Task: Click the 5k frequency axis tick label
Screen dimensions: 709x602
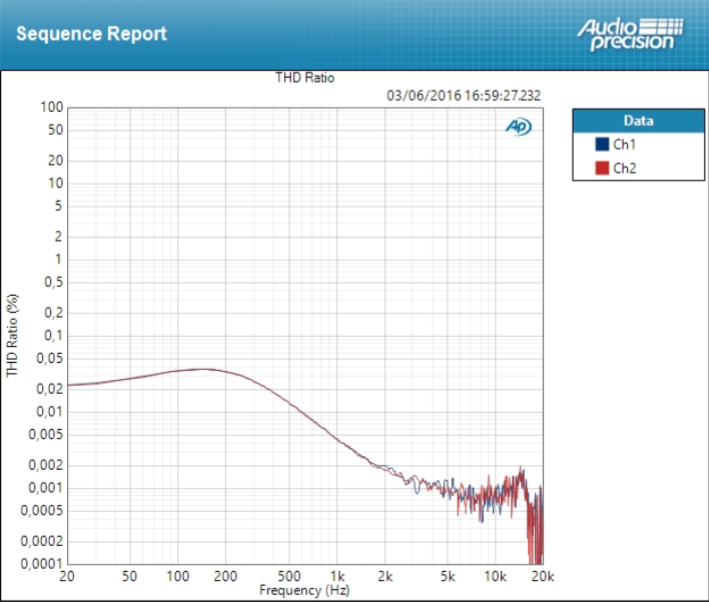Action: click(x=448, y=576)
